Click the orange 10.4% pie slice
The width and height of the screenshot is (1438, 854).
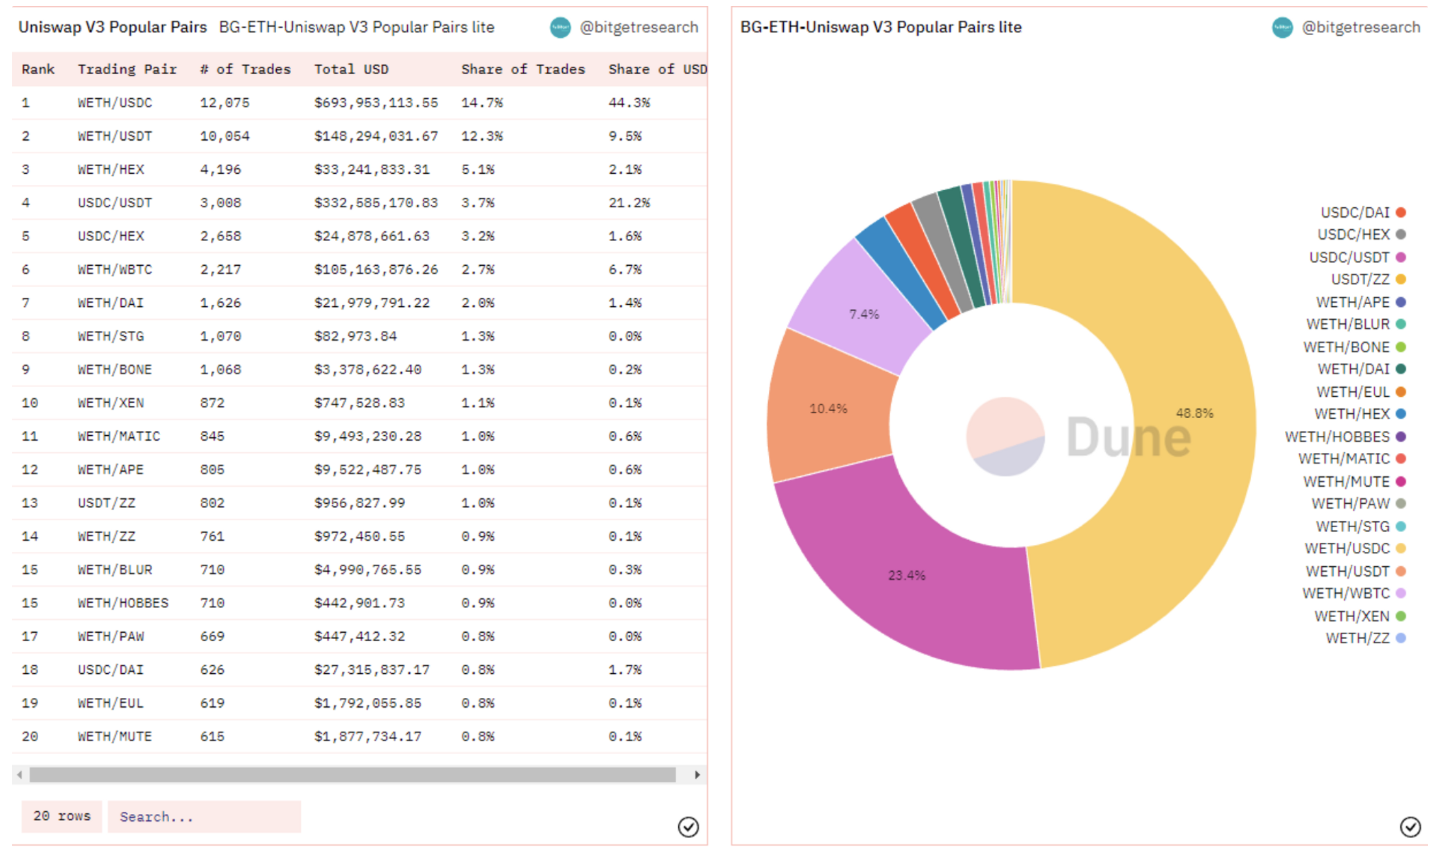click(x=830, y=410)
